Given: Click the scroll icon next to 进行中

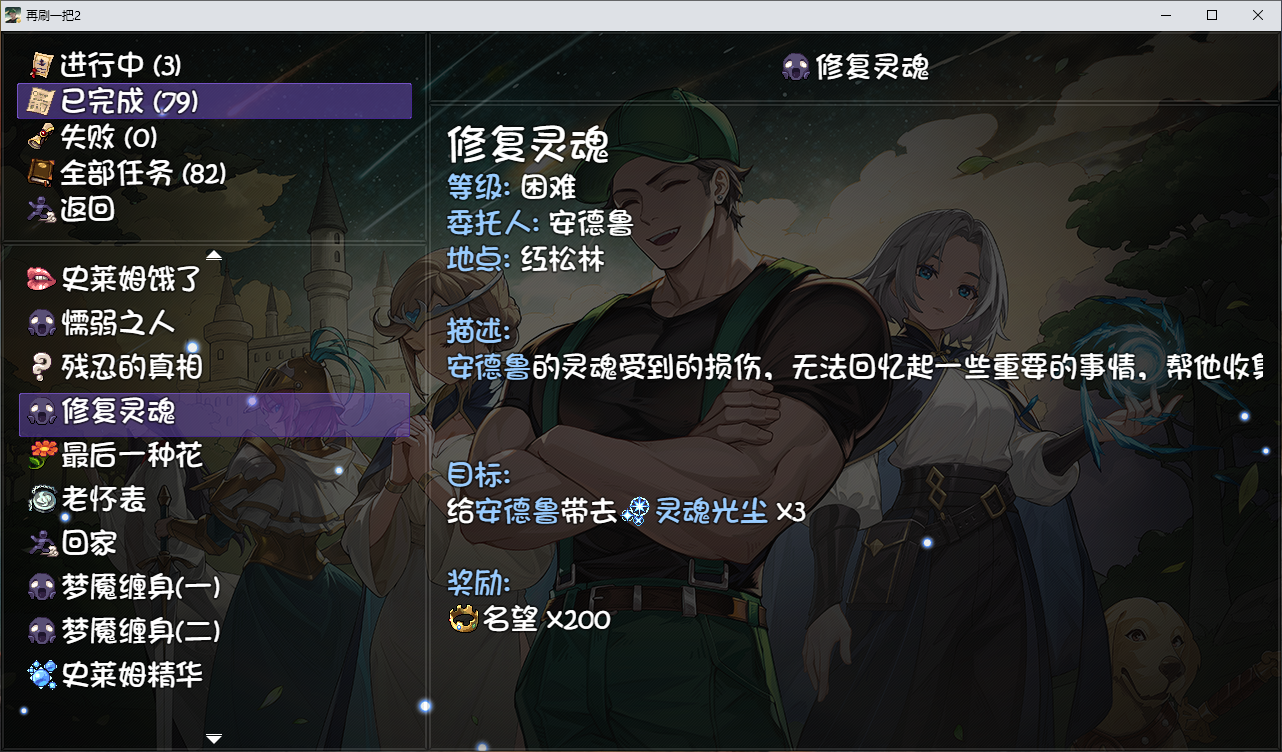Looking at the screenshot, I should coord(41,66).
